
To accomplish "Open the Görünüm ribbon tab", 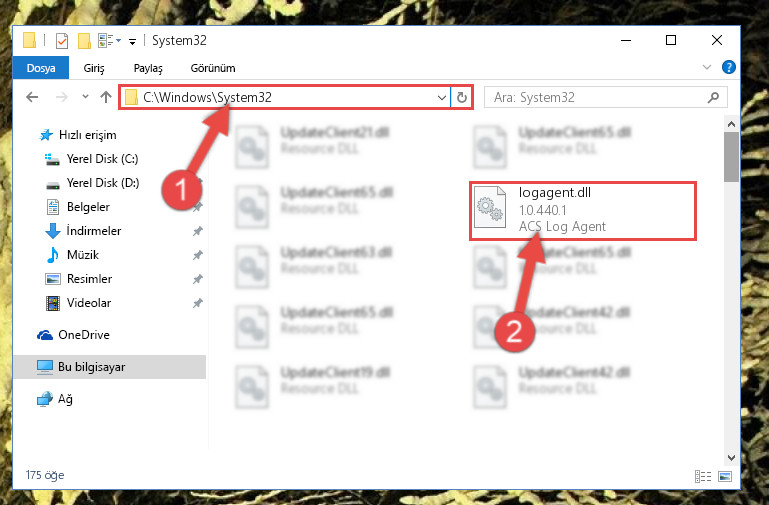I will pyautogui.click(x=213, y=68).
